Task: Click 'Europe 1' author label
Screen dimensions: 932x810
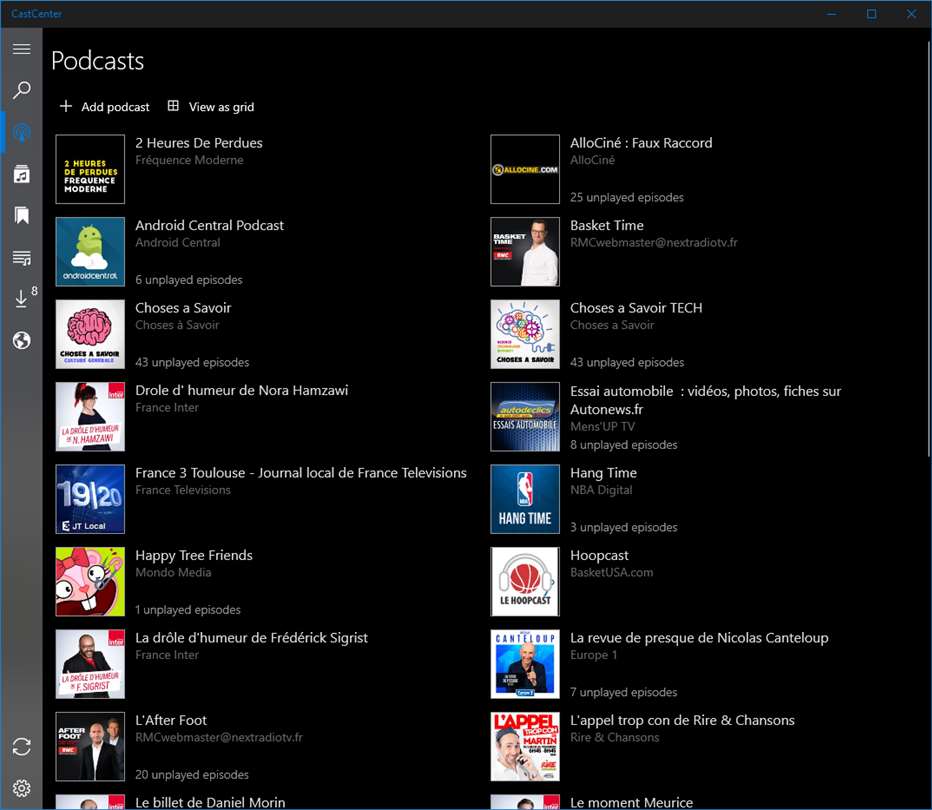Action: 593,655
